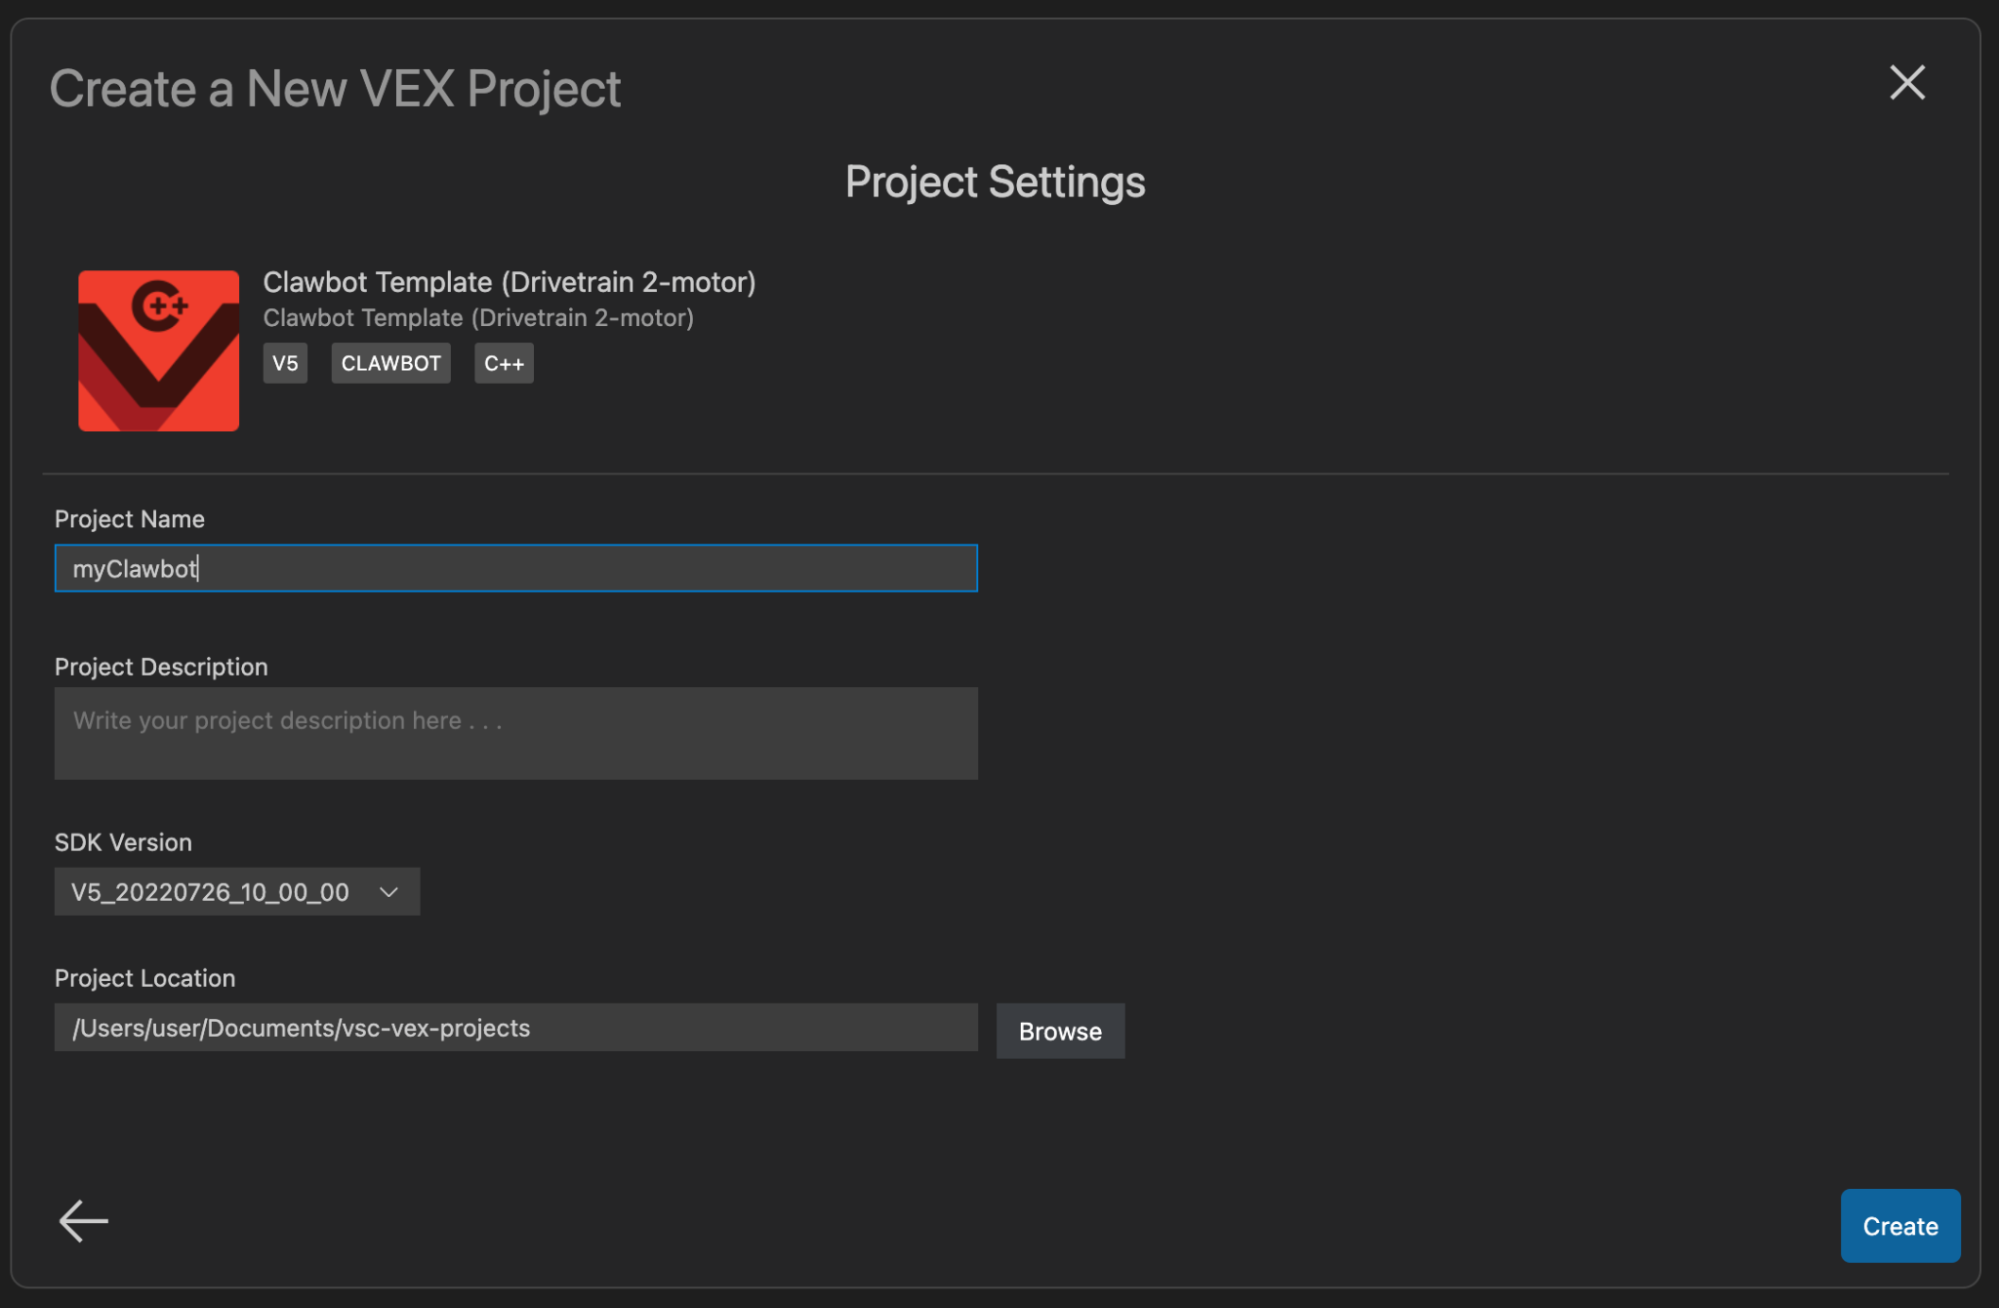
Task: Select the SDK Version V5_20220726_10_00_00
Action: click(x=233, y=892)
